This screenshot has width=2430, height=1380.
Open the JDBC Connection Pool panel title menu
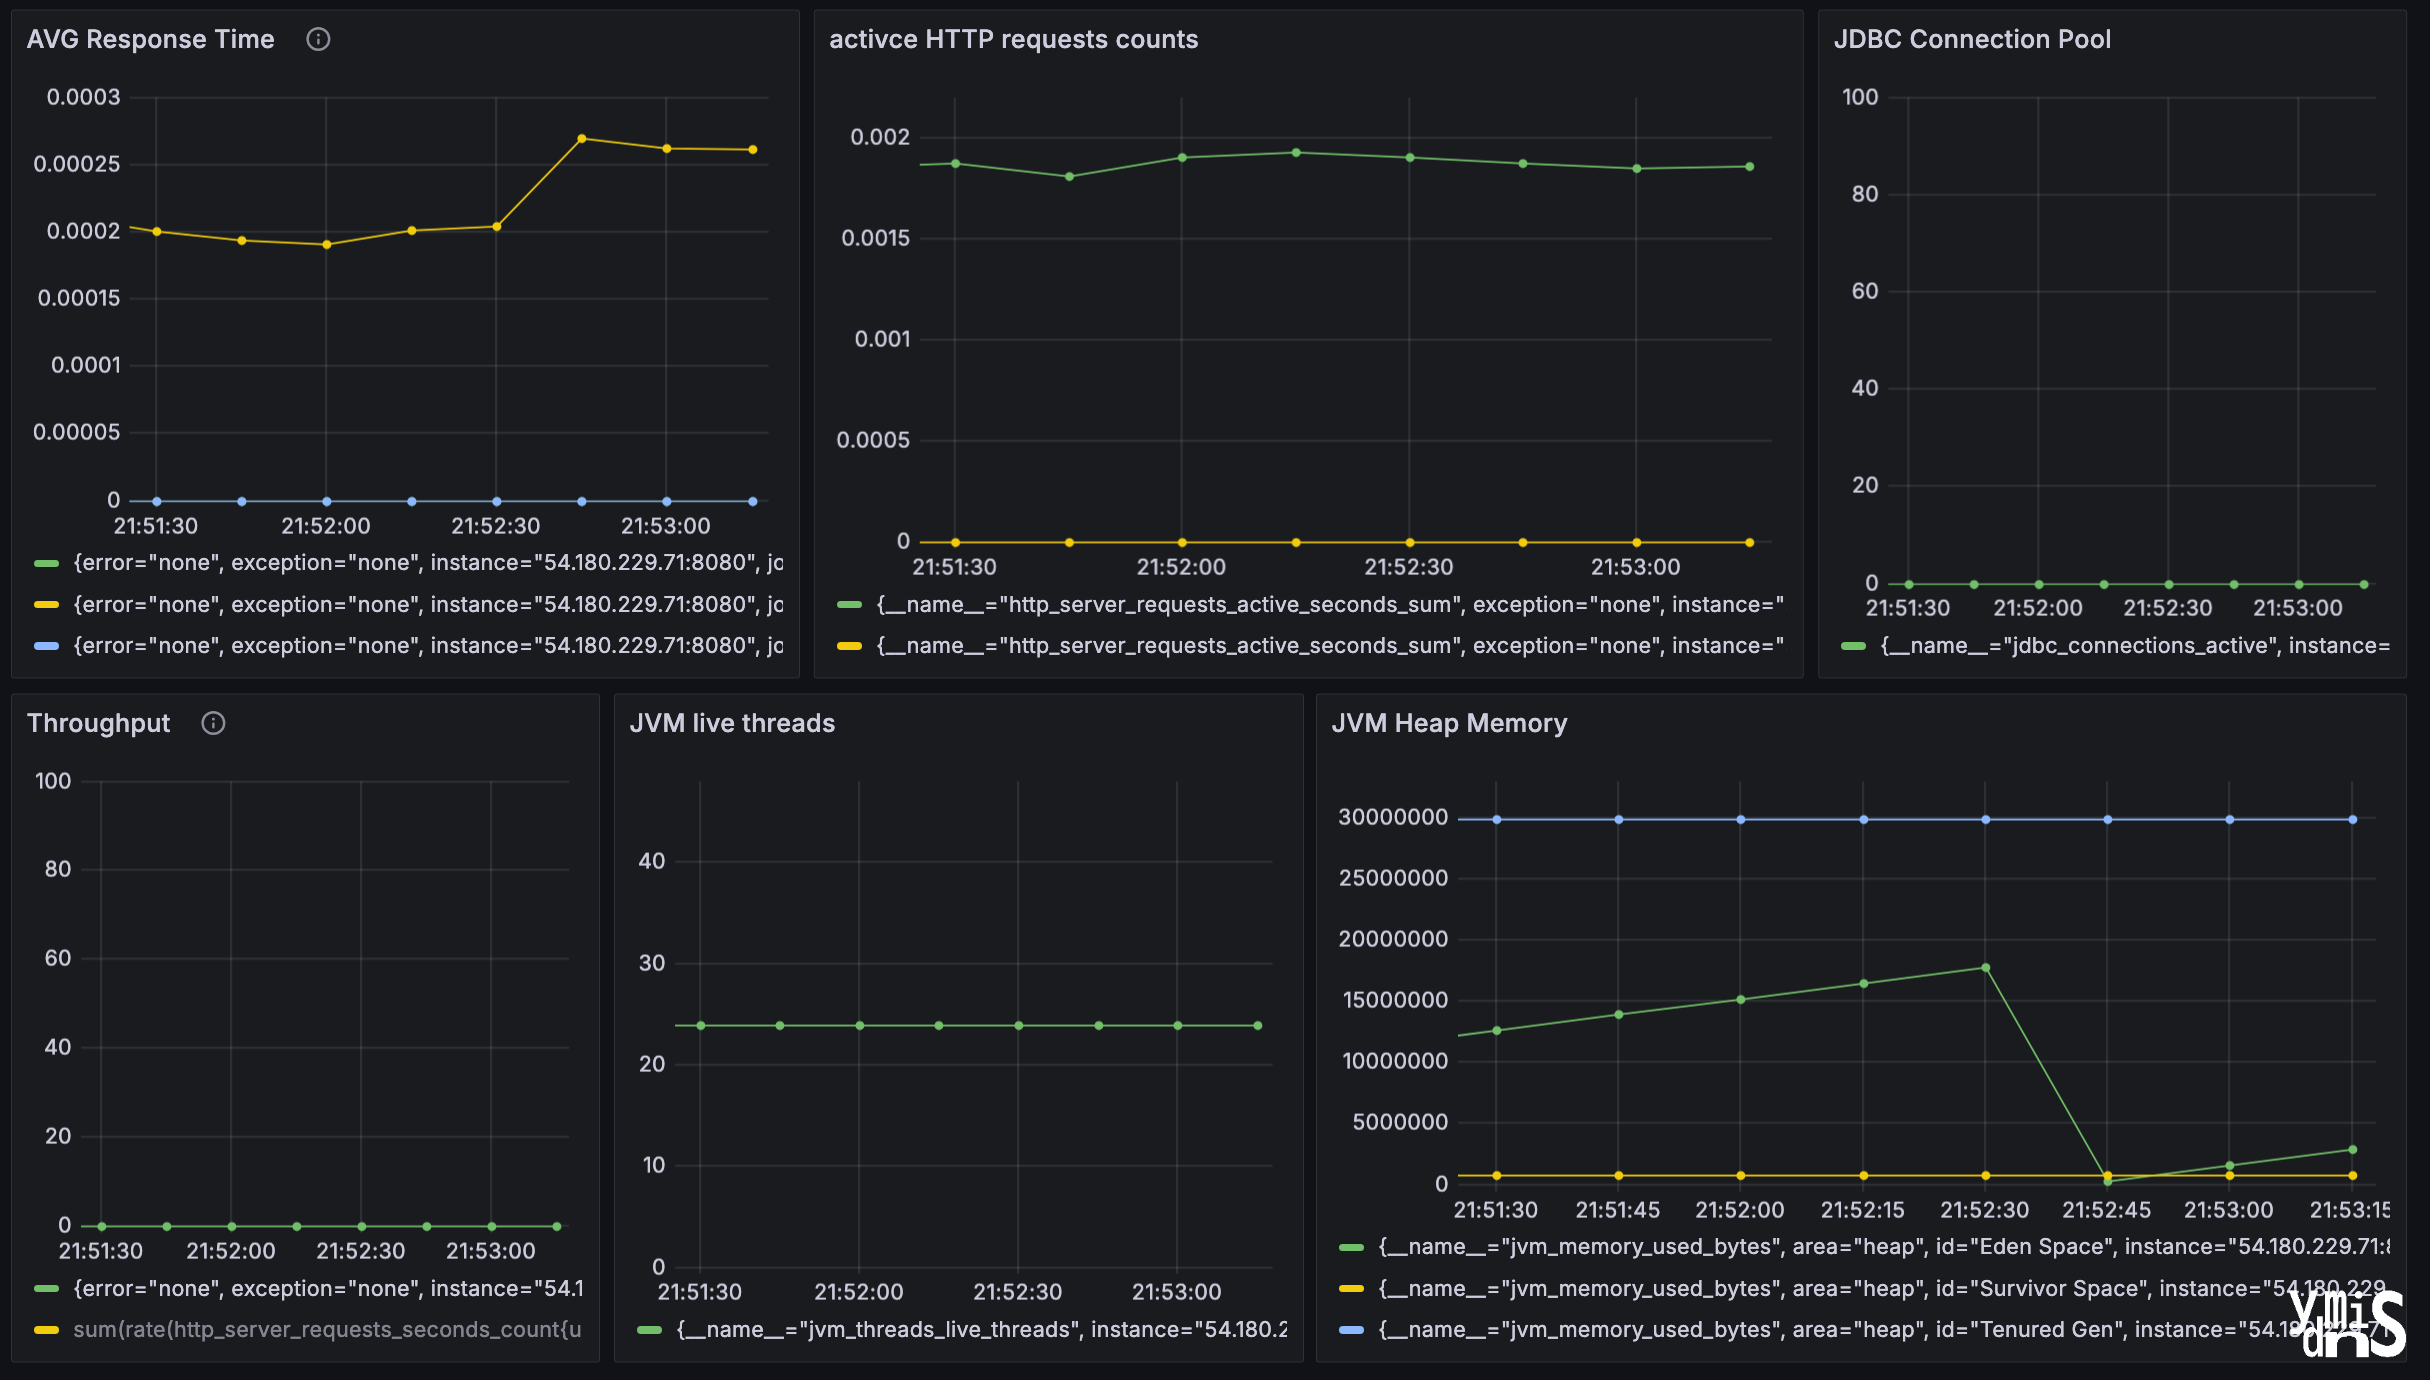tap(1971, 39)
